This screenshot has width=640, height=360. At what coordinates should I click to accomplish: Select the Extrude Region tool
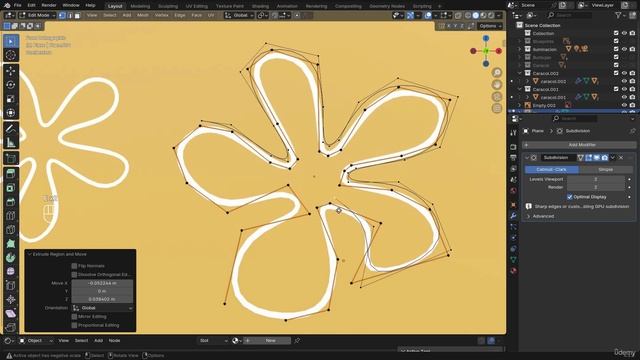[x=11, y=173]
